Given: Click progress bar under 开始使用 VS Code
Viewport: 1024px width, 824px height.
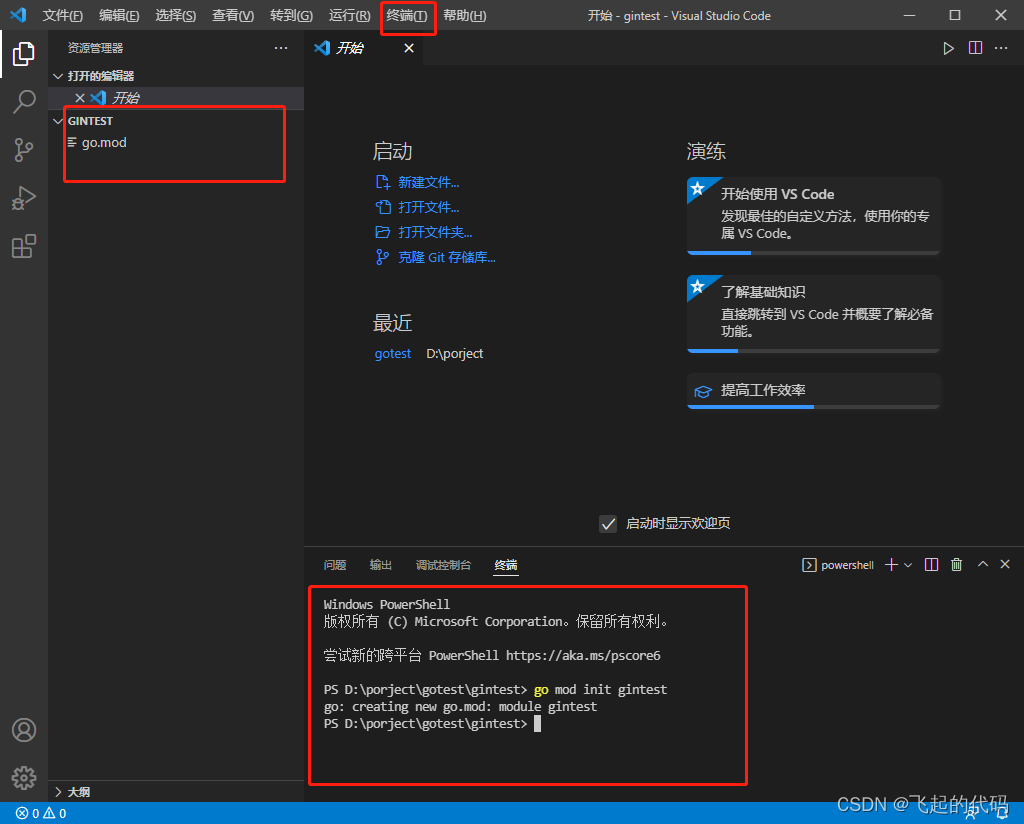Looking at the screenshot, I should [x=814, y=253].
